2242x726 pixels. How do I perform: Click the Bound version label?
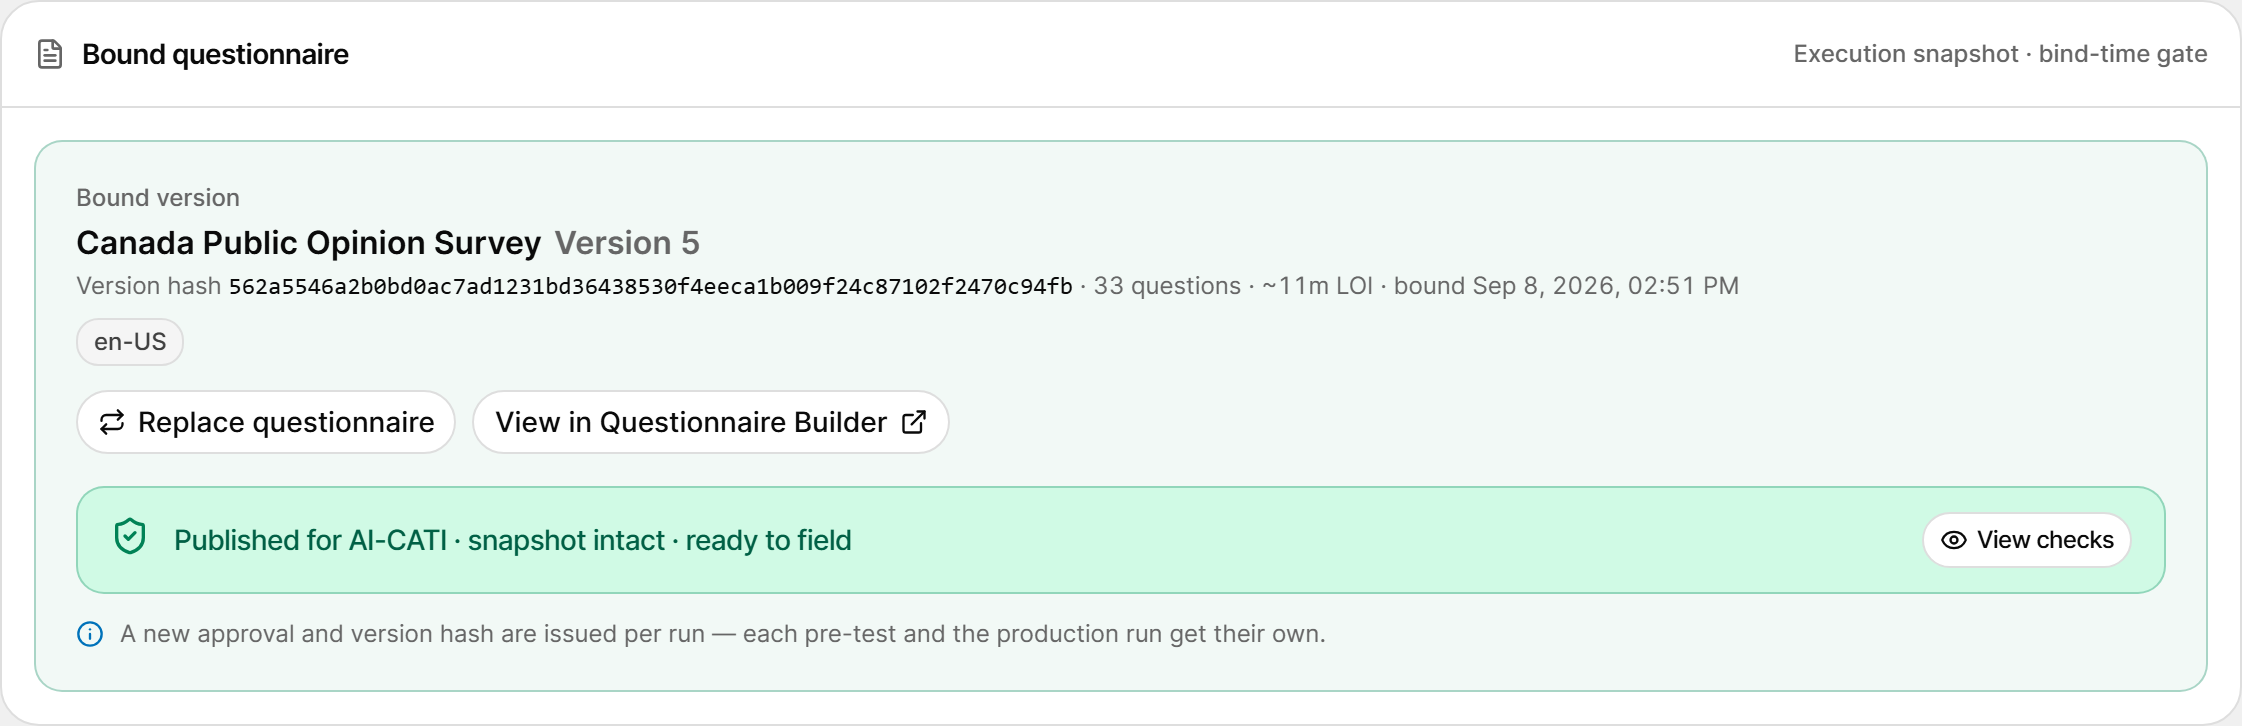pos(158,198)
